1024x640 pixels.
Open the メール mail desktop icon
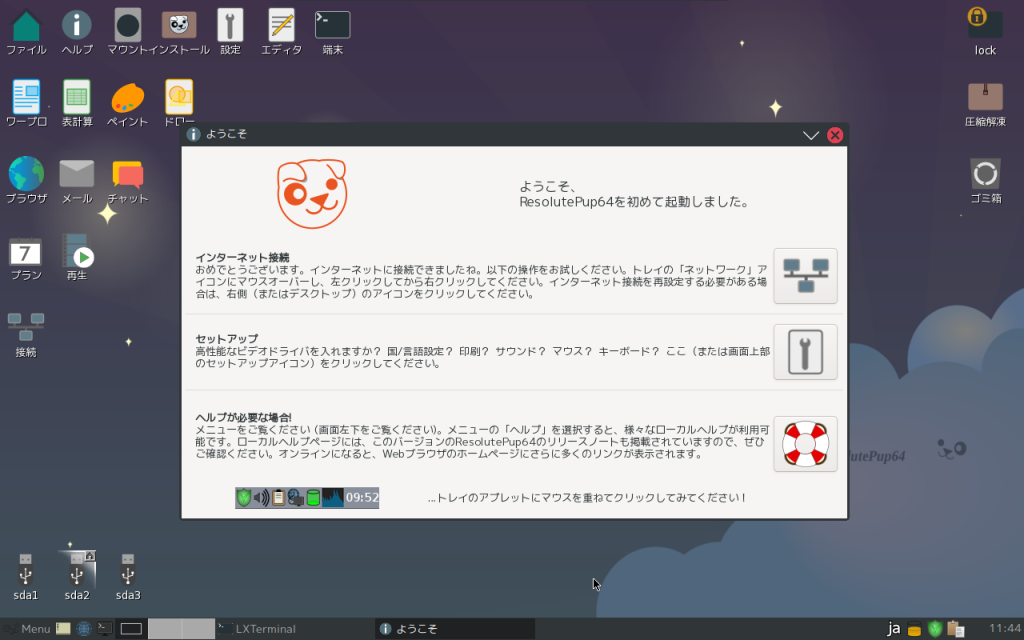[x=77, y=174]
